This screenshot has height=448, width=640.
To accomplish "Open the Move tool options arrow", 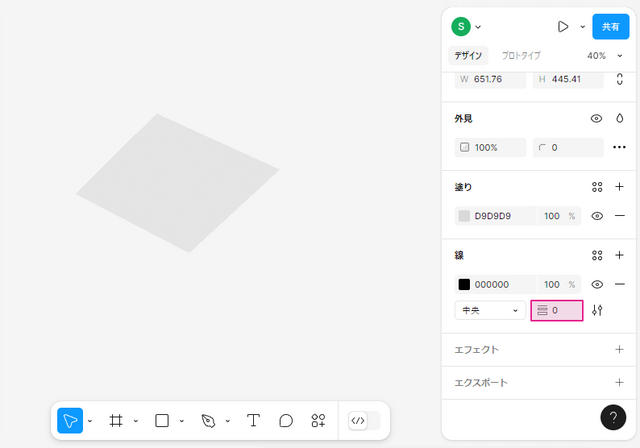I will 90,421.
